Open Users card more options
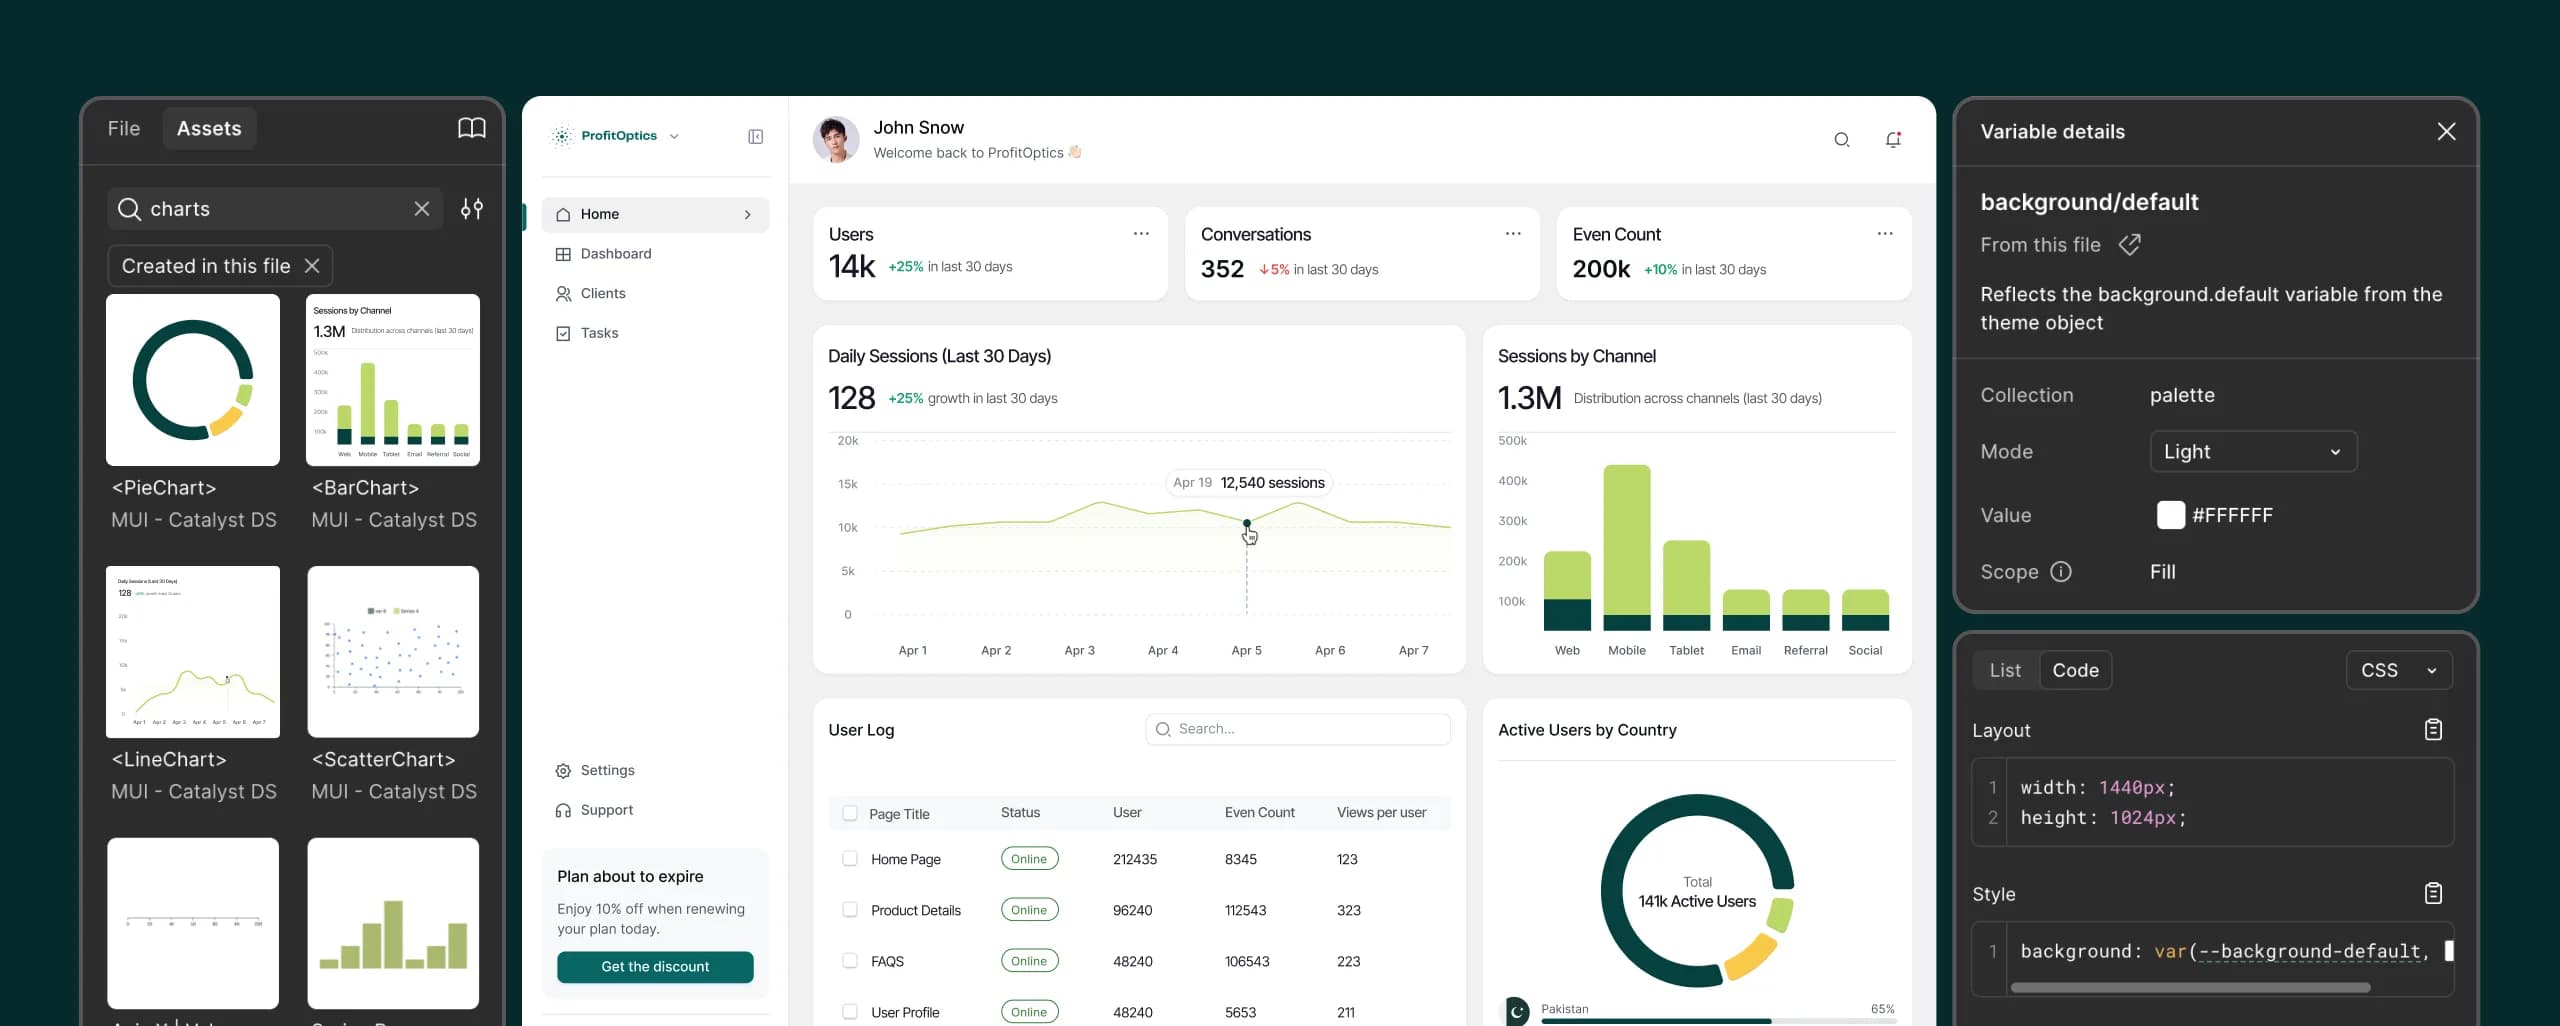 pyautogui.click(x=1140, y=233)
